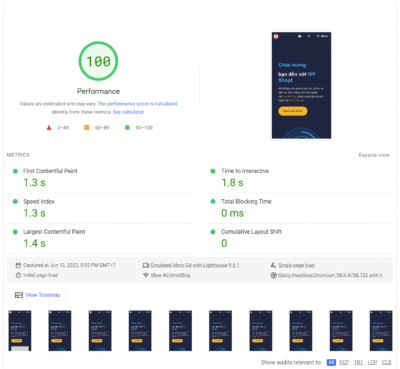This screenshot has height=369, width=400.
Task: Select the LCP audits filter
Action: pyautogui.click(x=372, y=362)
